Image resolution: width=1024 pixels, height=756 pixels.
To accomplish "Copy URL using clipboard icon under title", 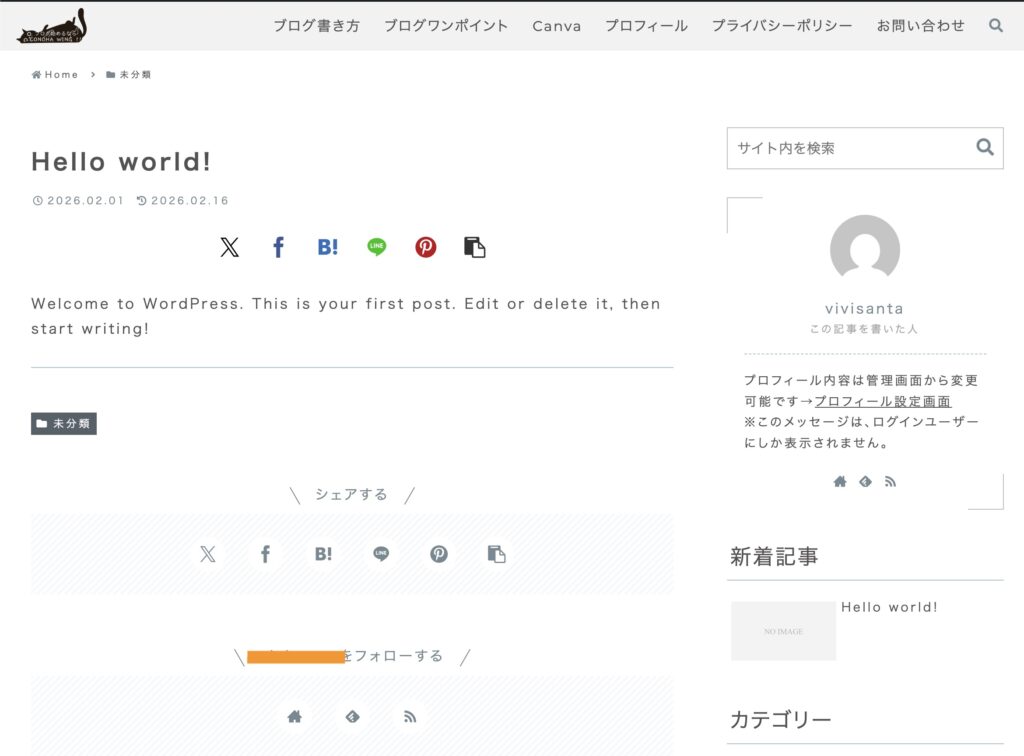I will click(x=475, y=247).
